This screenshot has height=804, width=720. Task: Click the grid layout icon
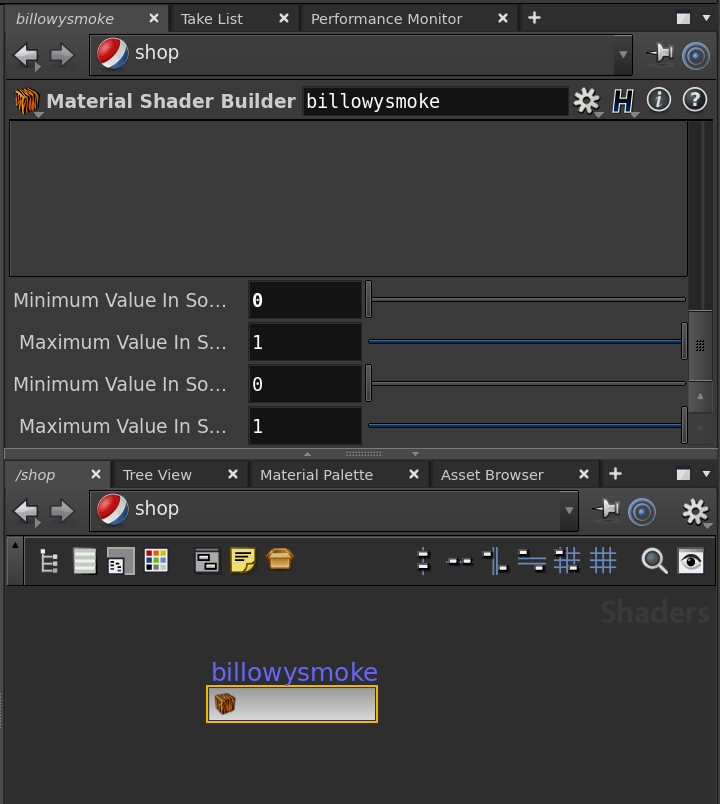(603, 561)
